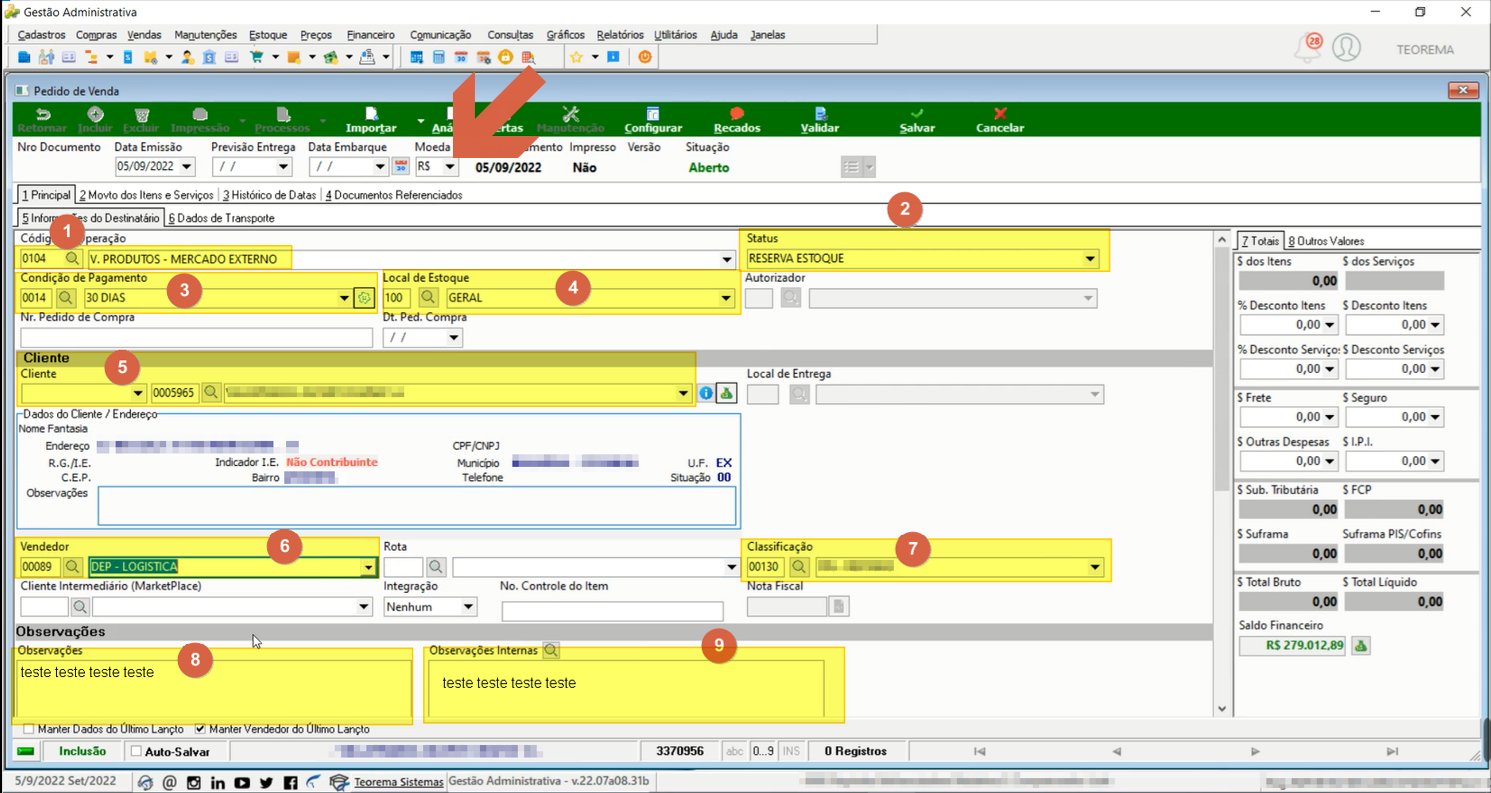Expand the Vendedor dropdown
1491x793 pixels.
[x=369, y=567]
